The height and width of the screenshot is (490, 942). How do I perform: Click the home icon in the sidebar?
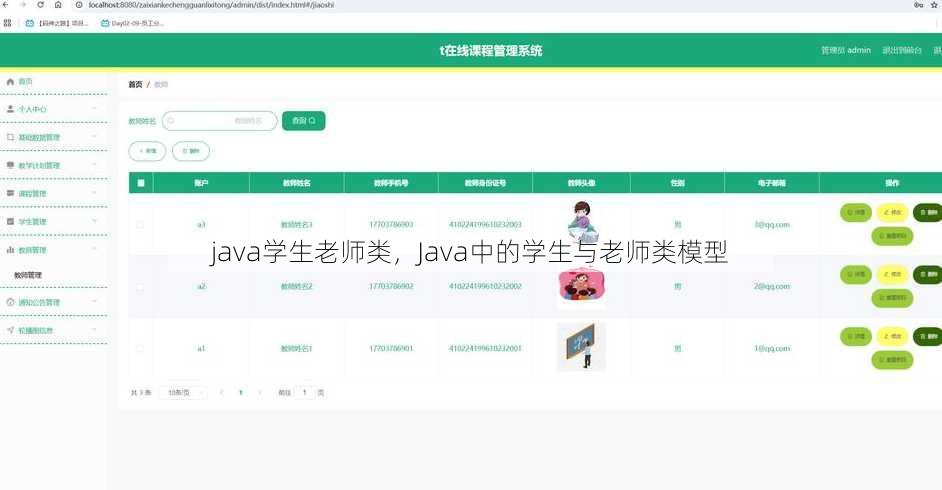(x=10, y=81)
